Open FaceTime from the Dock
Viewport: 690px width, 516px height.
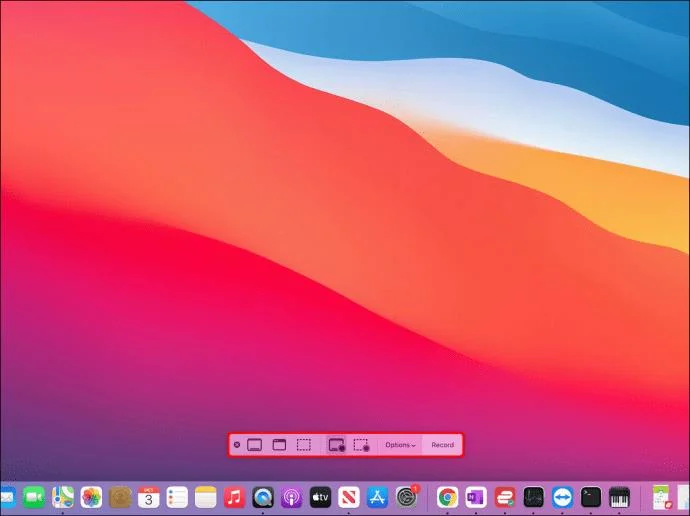[34, 497]
